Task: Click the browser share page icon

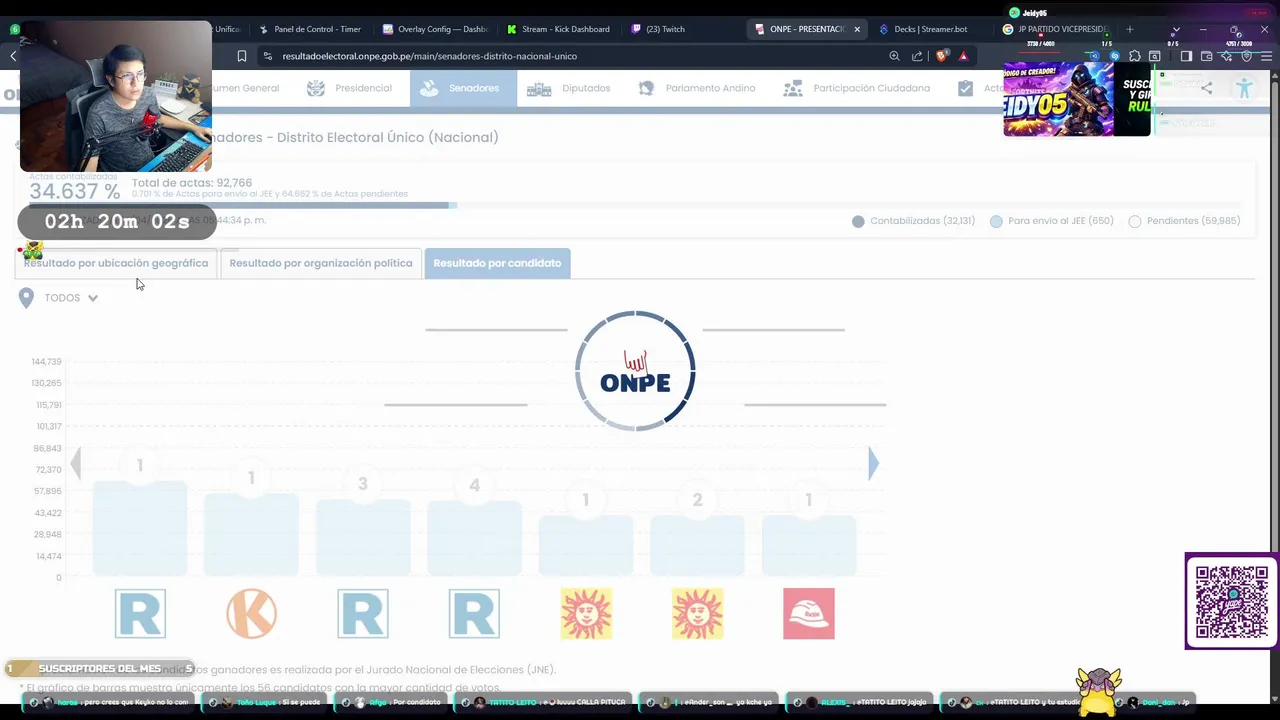Action: click(917, 56)
